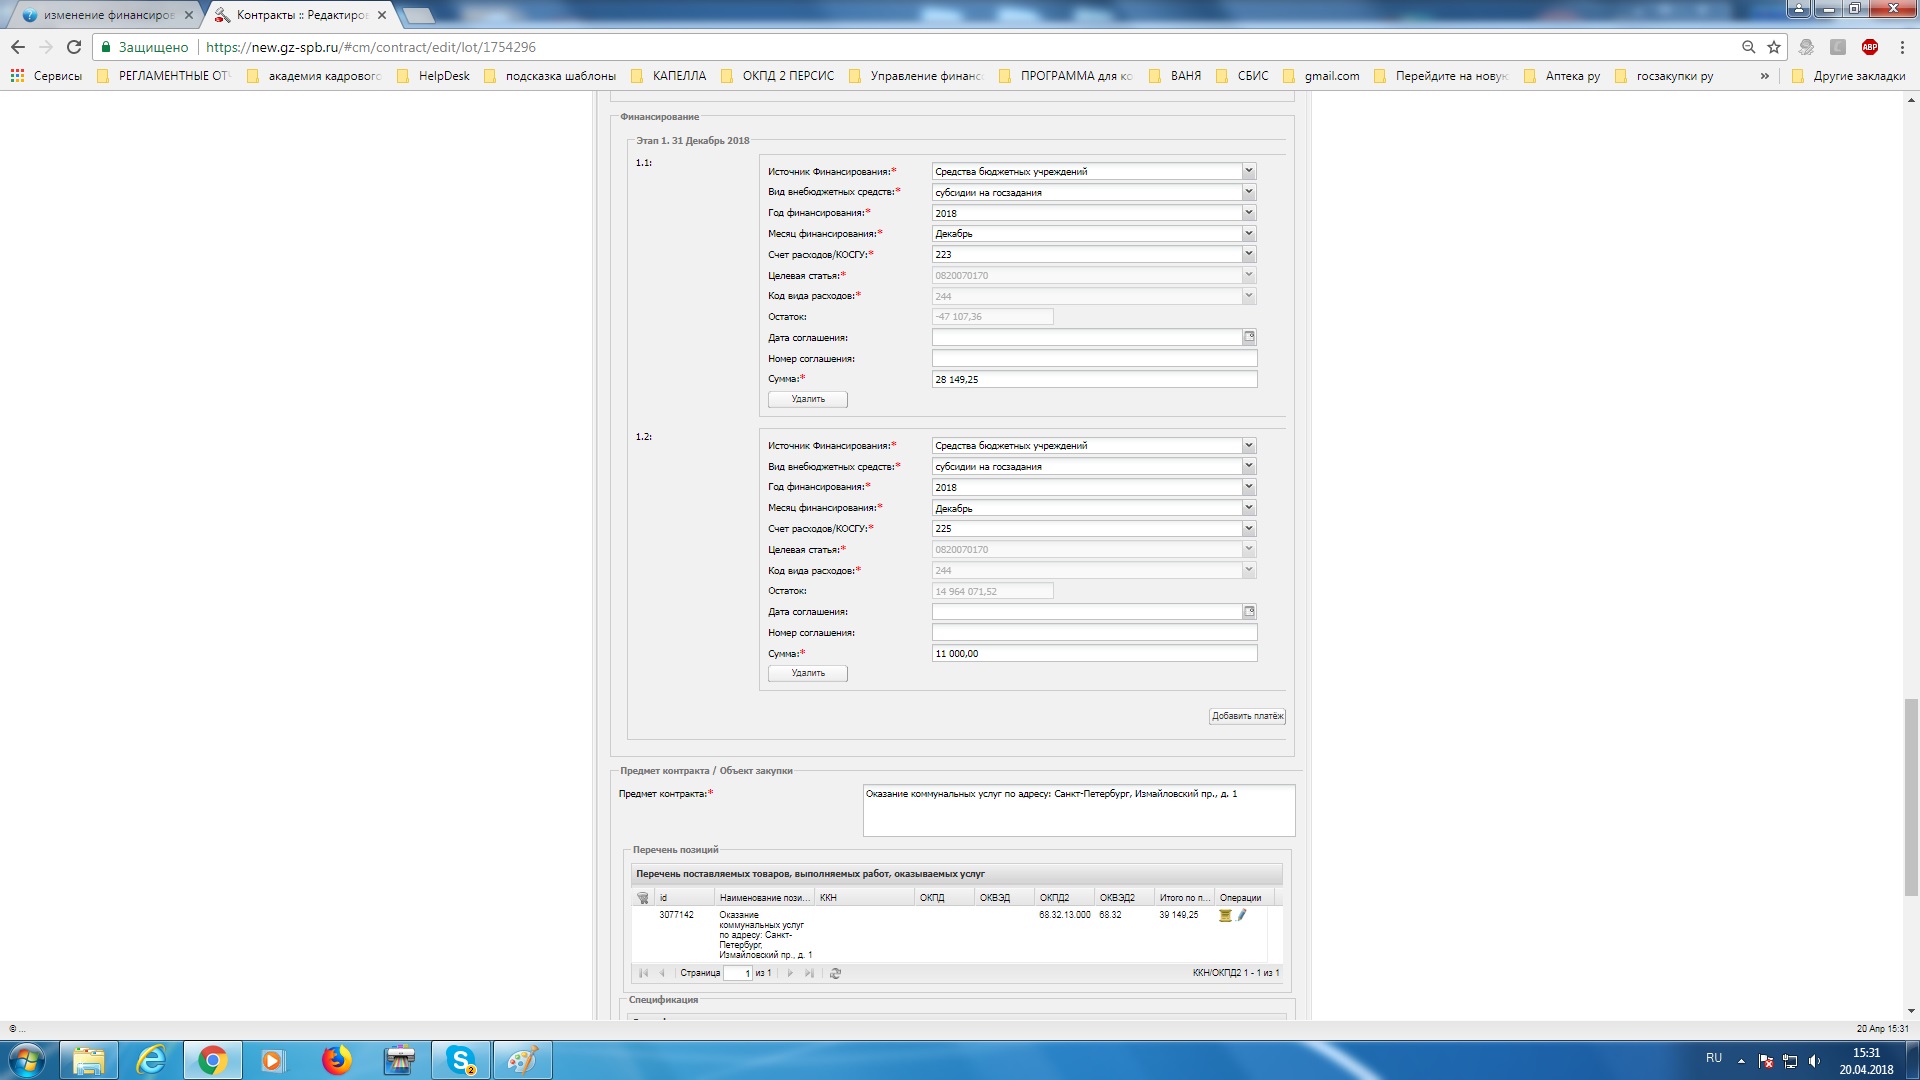Click Удалить button under payment 1.1
Image resolution: width=1920 pixels, height=1080 pixels.
click(808, 399)
